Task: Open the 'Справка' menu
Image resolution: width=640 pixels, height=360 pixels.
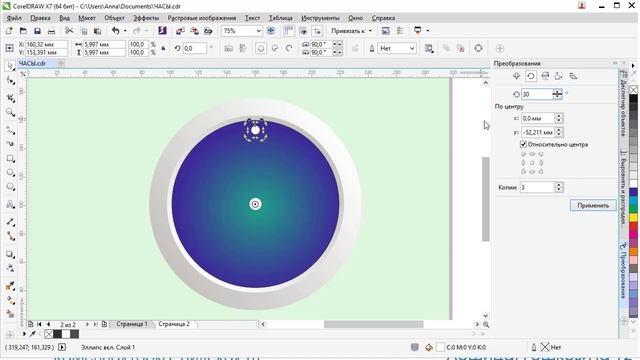Action: [383, 18]
